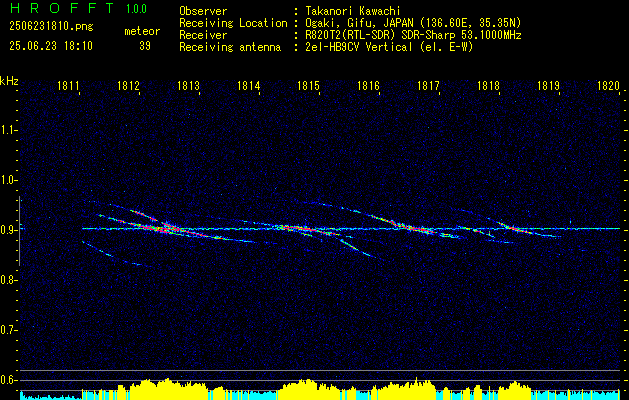Click the 'Observer' field label

pos(203,11)
